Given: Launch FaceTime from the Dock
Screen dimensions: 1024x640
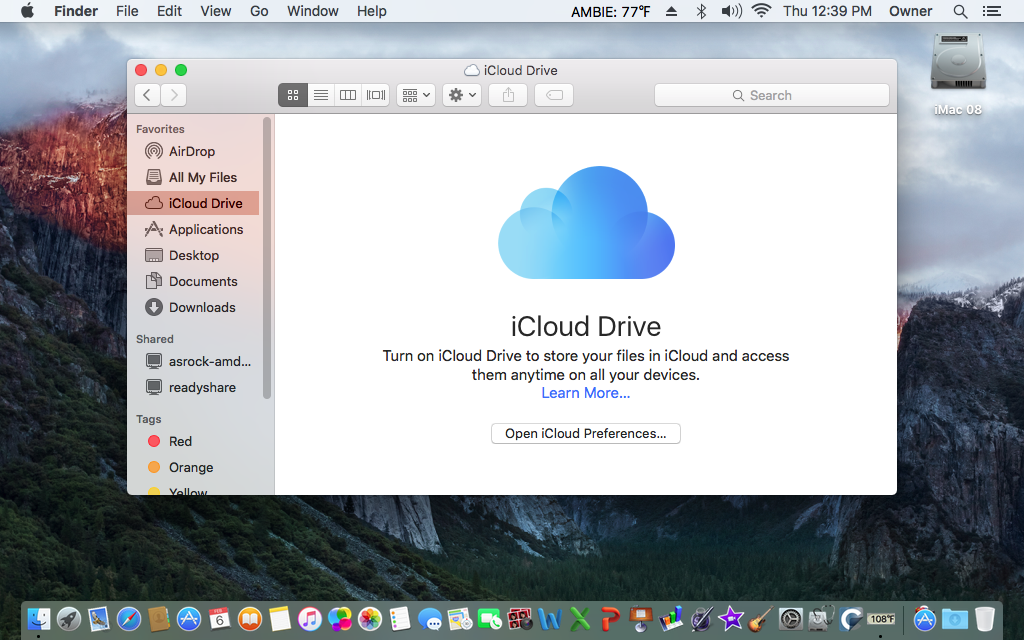Looking at the screenshot, I should coord(490,618).
